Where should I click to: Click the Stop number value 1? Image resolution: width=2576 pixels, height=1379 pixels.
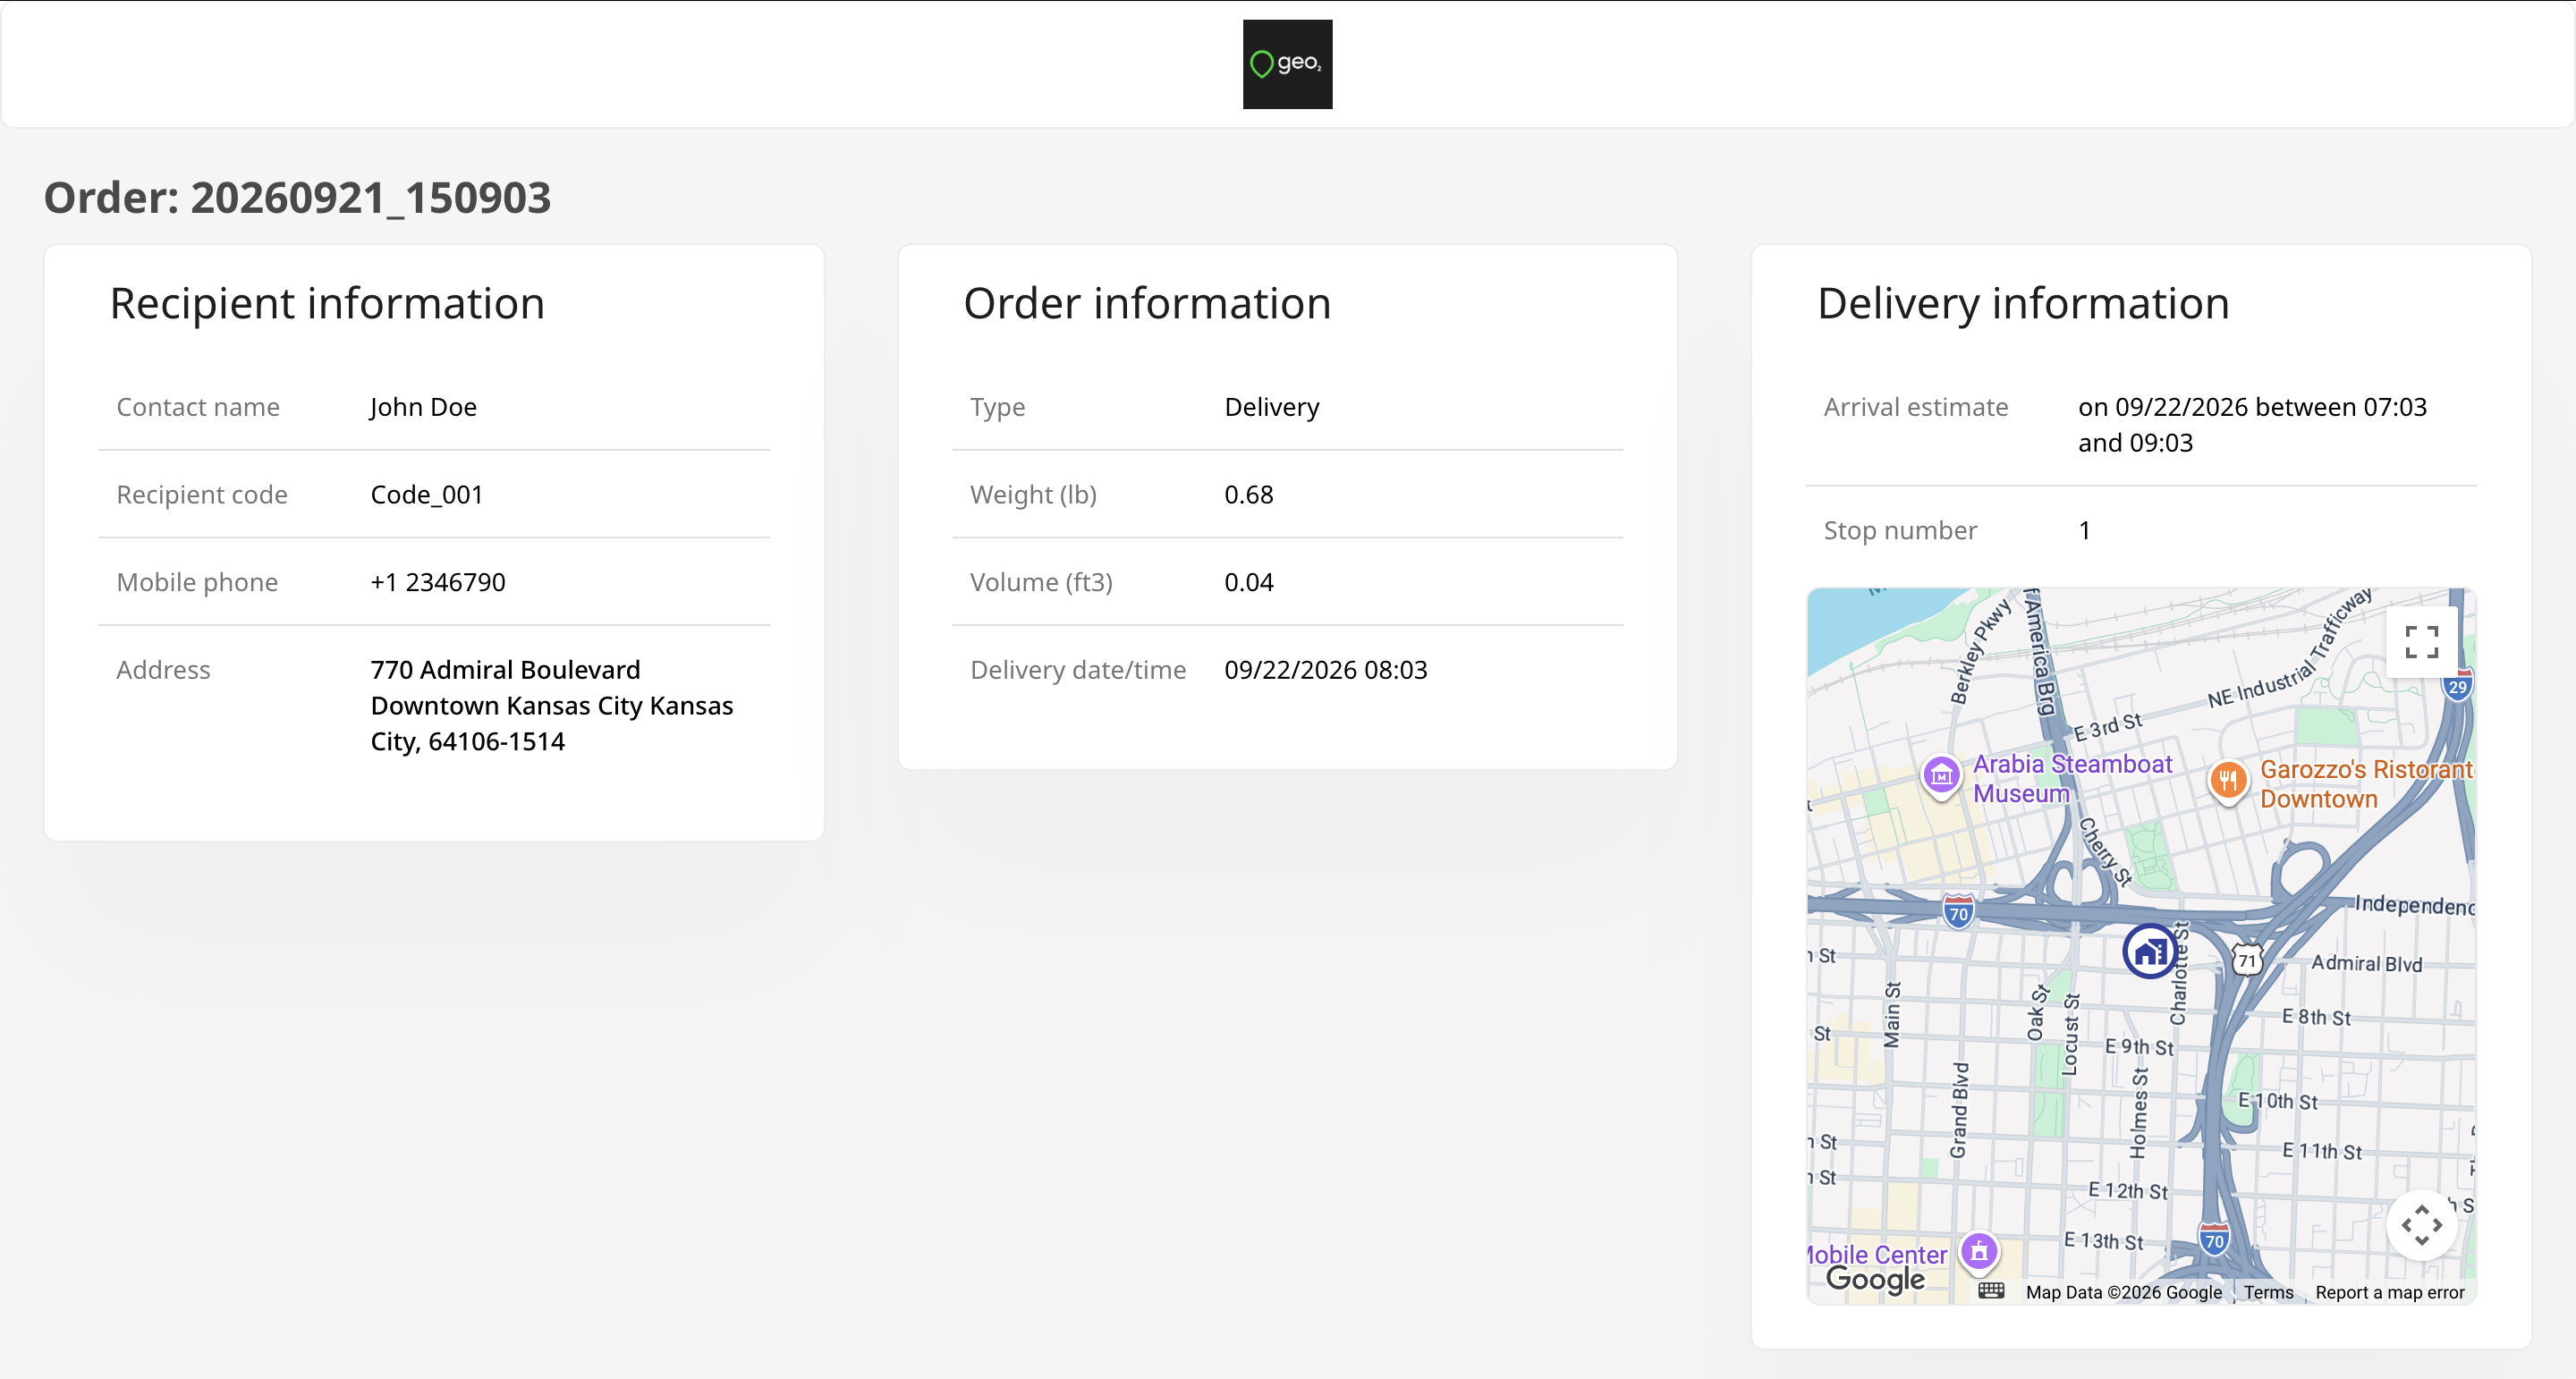(2084, 530)
